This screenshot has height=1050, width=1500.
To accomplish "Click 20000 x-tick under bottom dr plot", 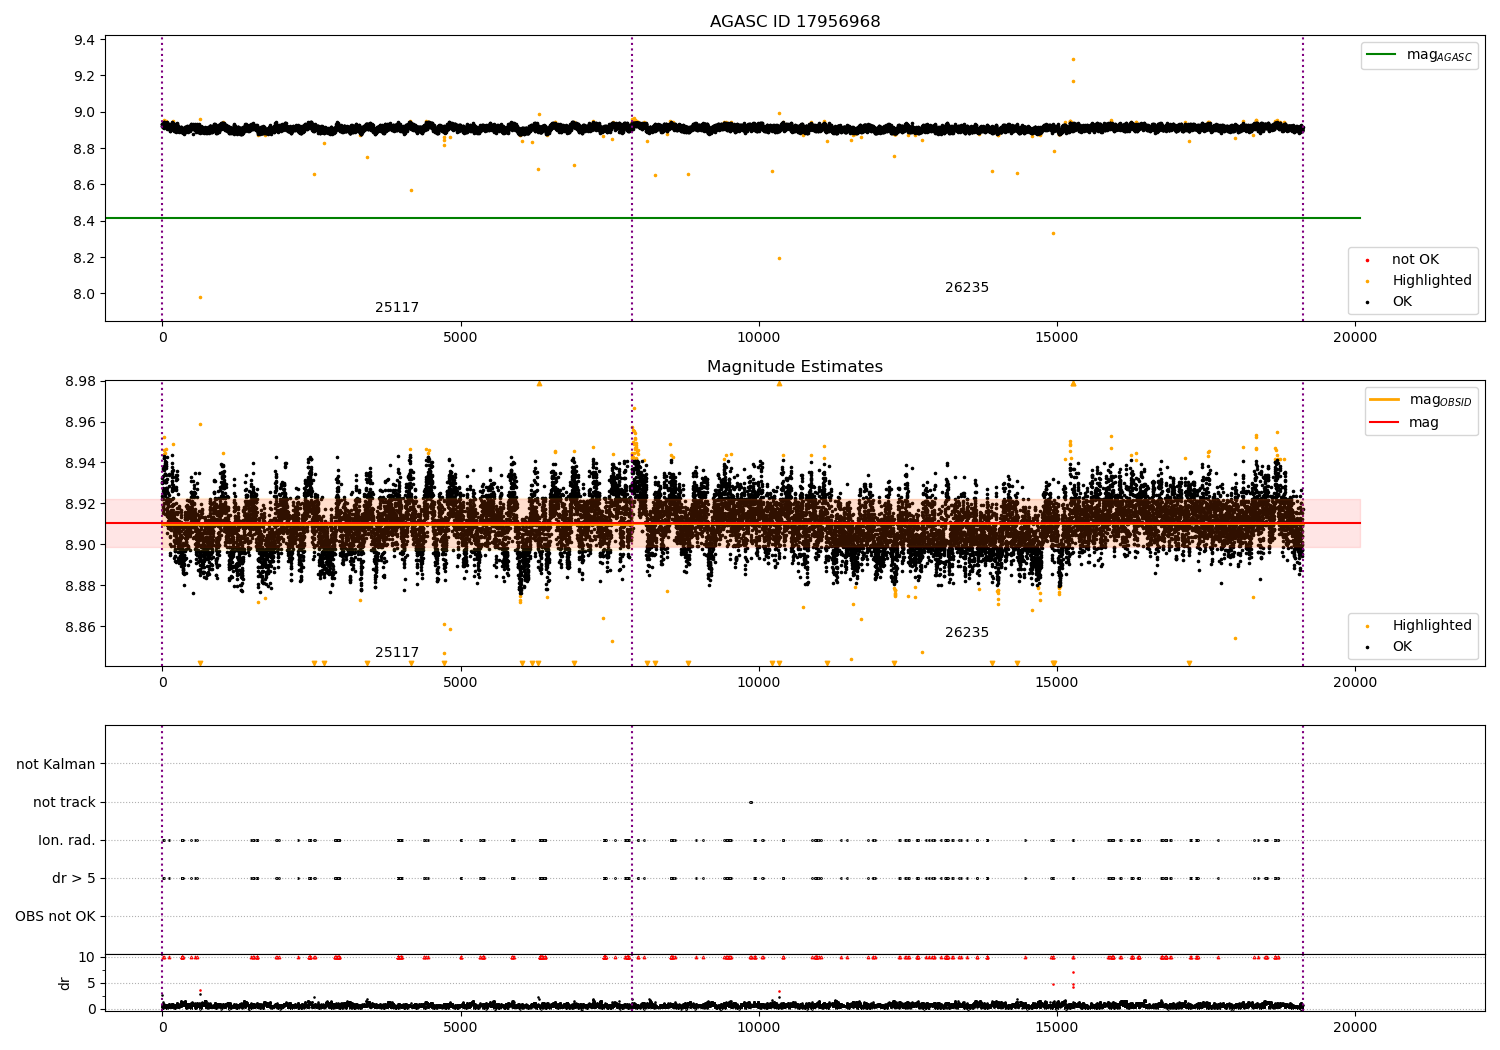I will point(1355,1028).
